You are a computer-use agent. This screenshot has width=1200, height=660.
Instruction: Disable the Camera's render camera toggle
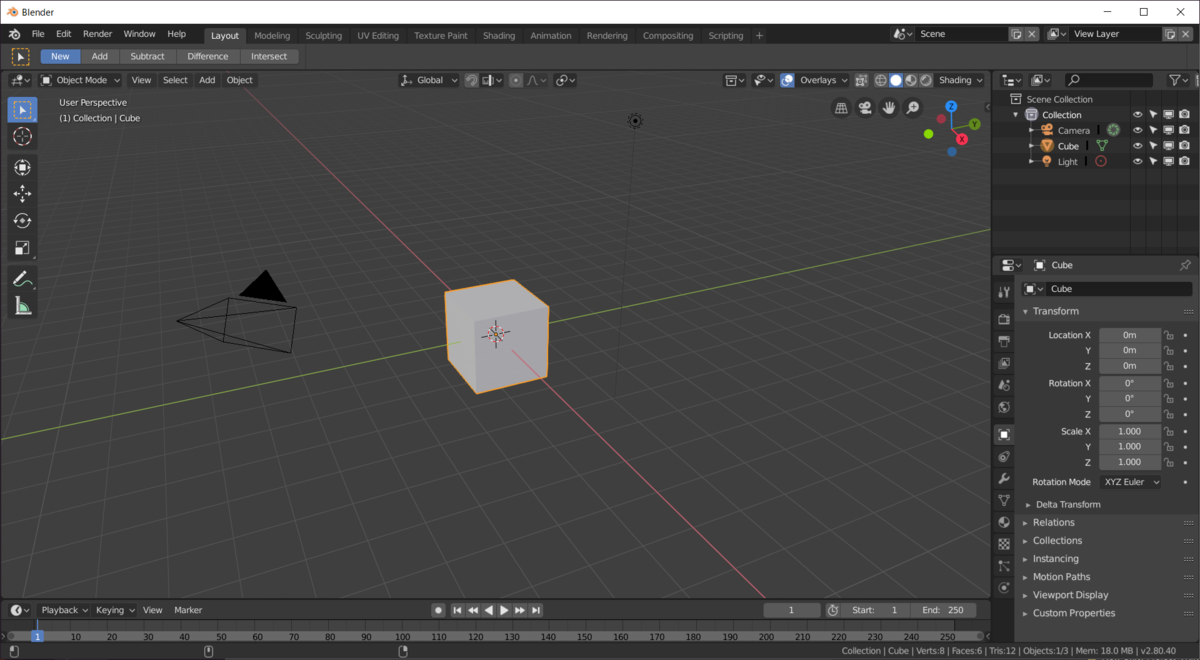(x=1184, y=129)
